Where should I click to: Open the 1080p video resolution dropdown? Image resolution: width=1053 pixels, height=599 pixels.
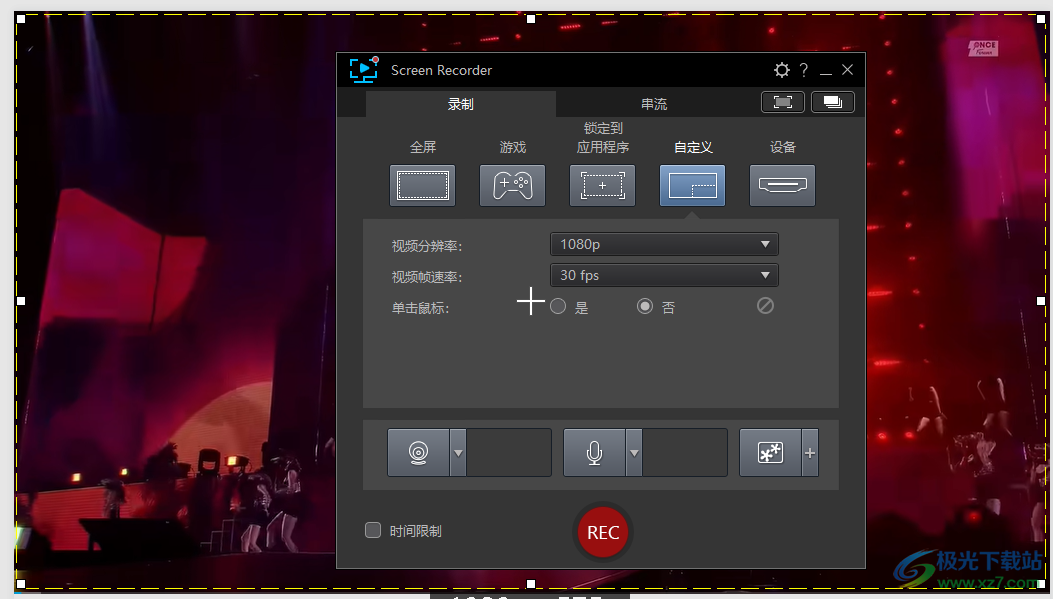pyautogui.click(x=664, y=243)
